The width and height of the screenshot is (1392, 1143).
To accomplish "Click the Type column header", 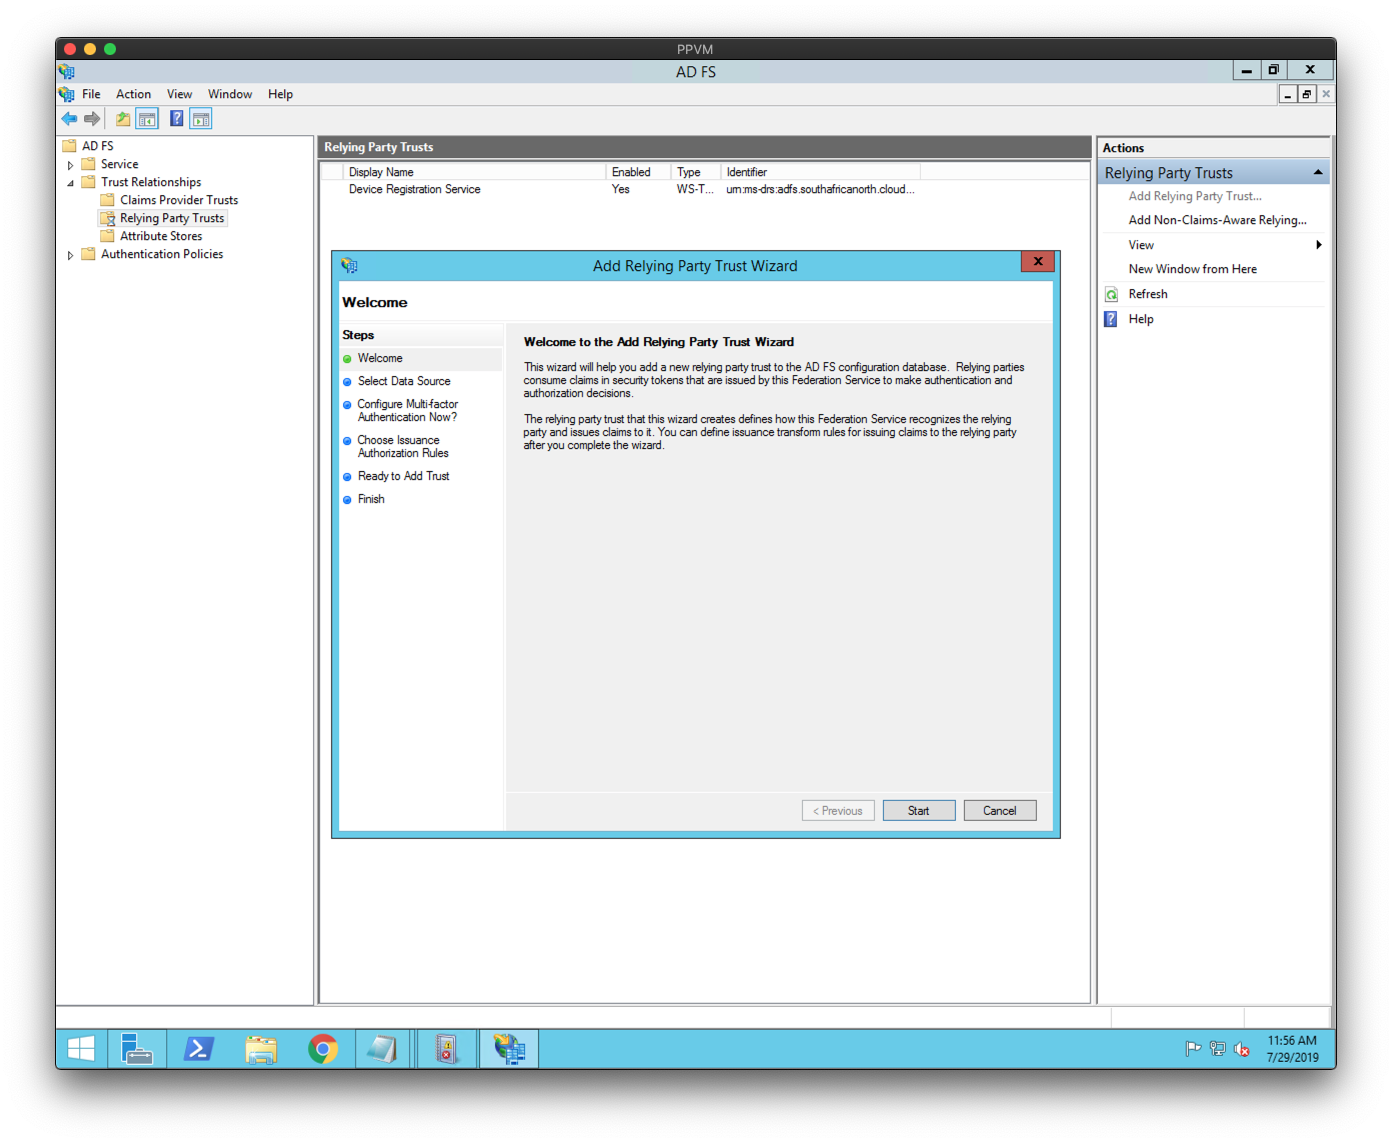I will click(x=696, y=172).
